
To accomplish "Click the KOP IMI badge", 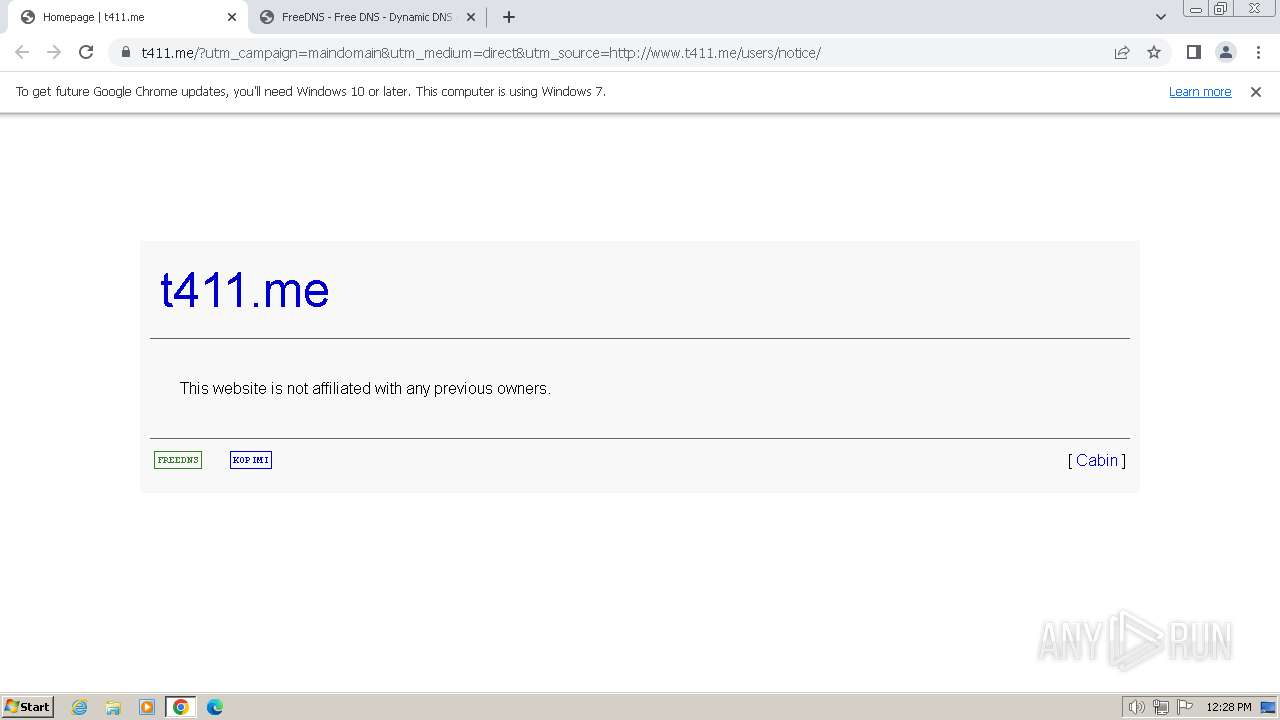I will (x=251, y=460).
